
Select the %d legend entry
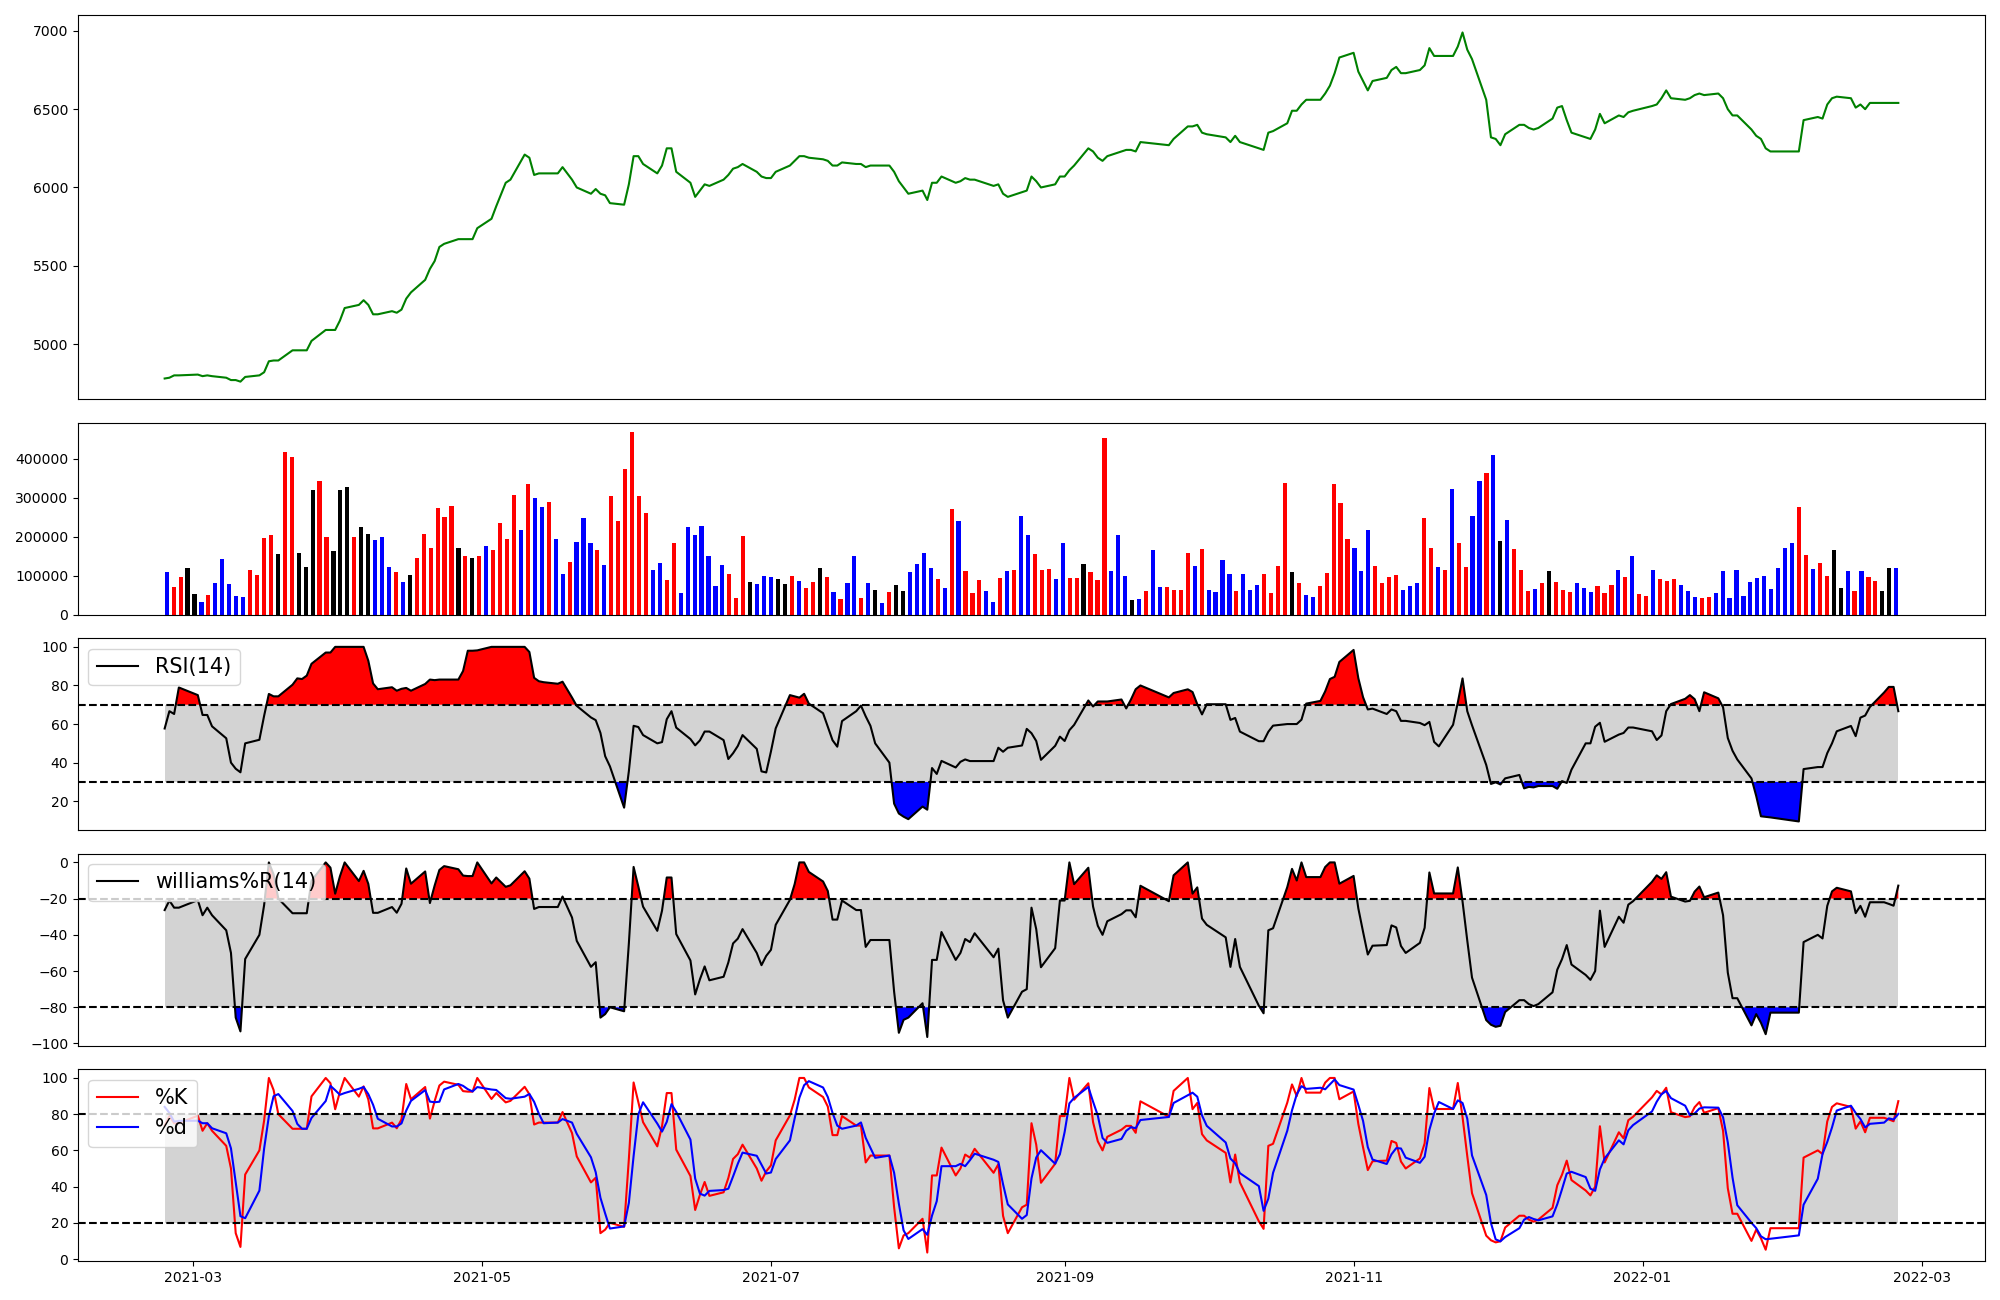[171, 1127]
